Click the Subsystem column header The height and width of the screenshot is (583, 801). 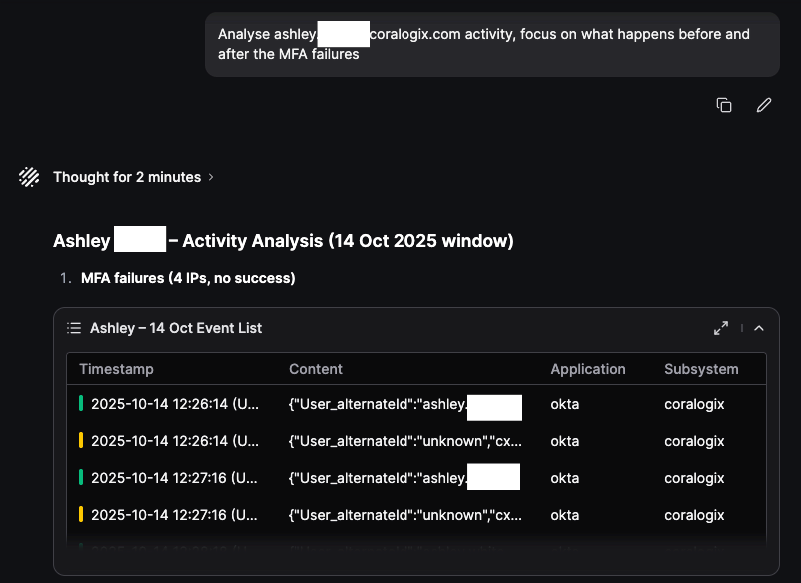tap(701, 369)
